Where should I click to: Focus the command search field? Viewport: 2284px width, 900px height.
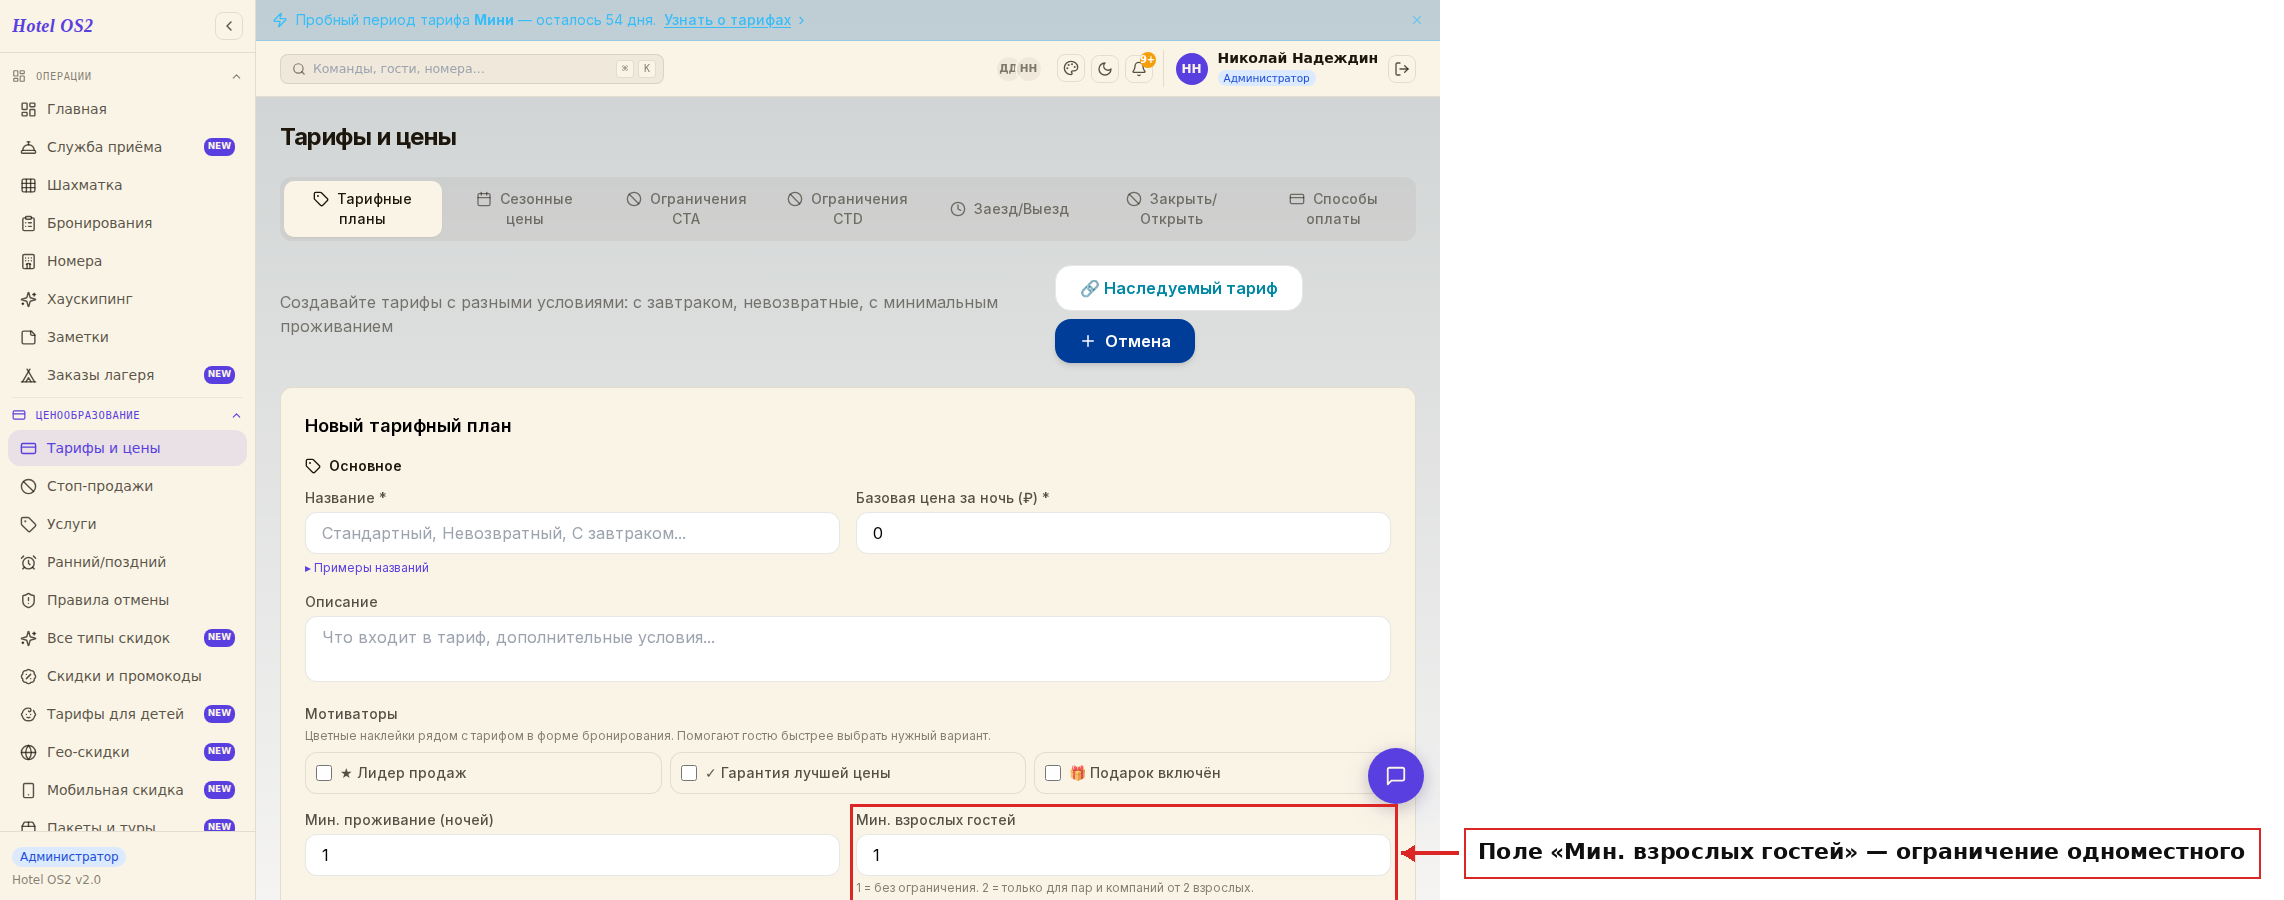pos(472,69)
